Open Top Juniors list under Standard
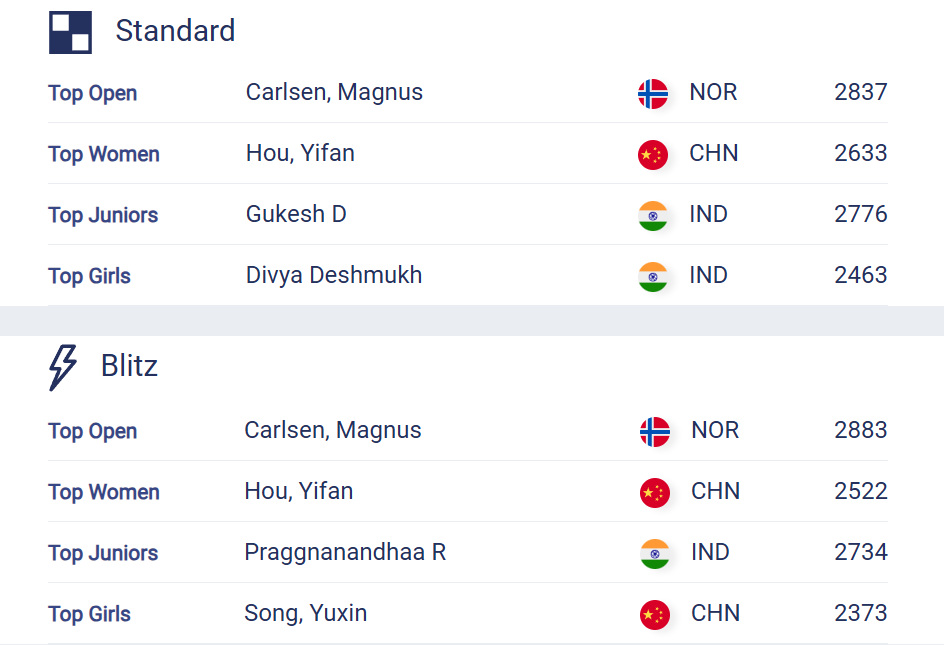 [103, 215]
